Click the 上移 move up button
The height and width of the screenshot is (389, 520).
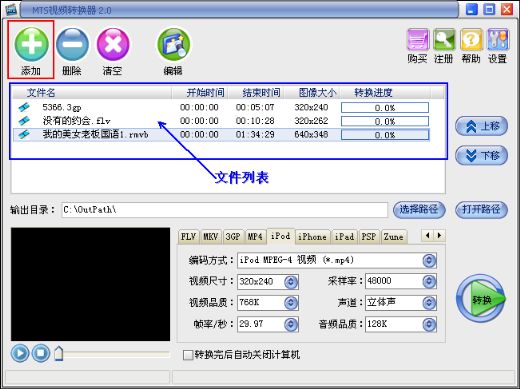pyautogui.click(x=481, y=126)
